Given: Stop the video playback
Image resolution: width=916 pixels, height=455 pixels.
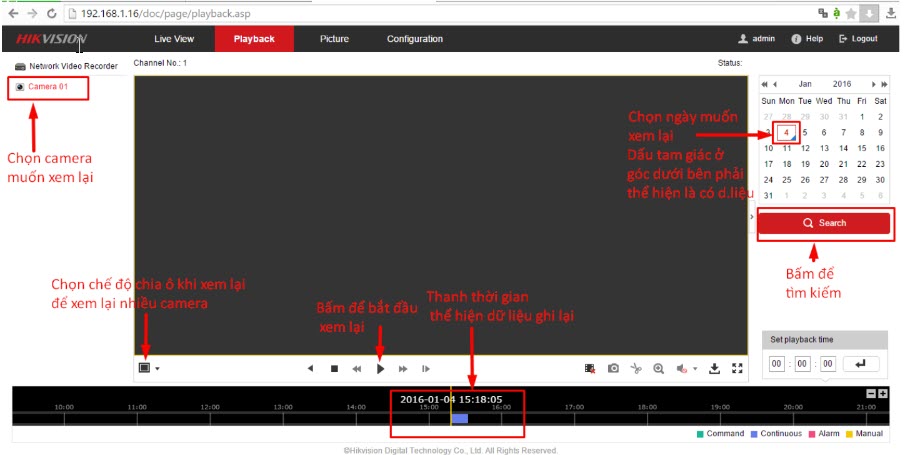Looking at the screenshot, I should pyautogui.click(x=334, y=369).
